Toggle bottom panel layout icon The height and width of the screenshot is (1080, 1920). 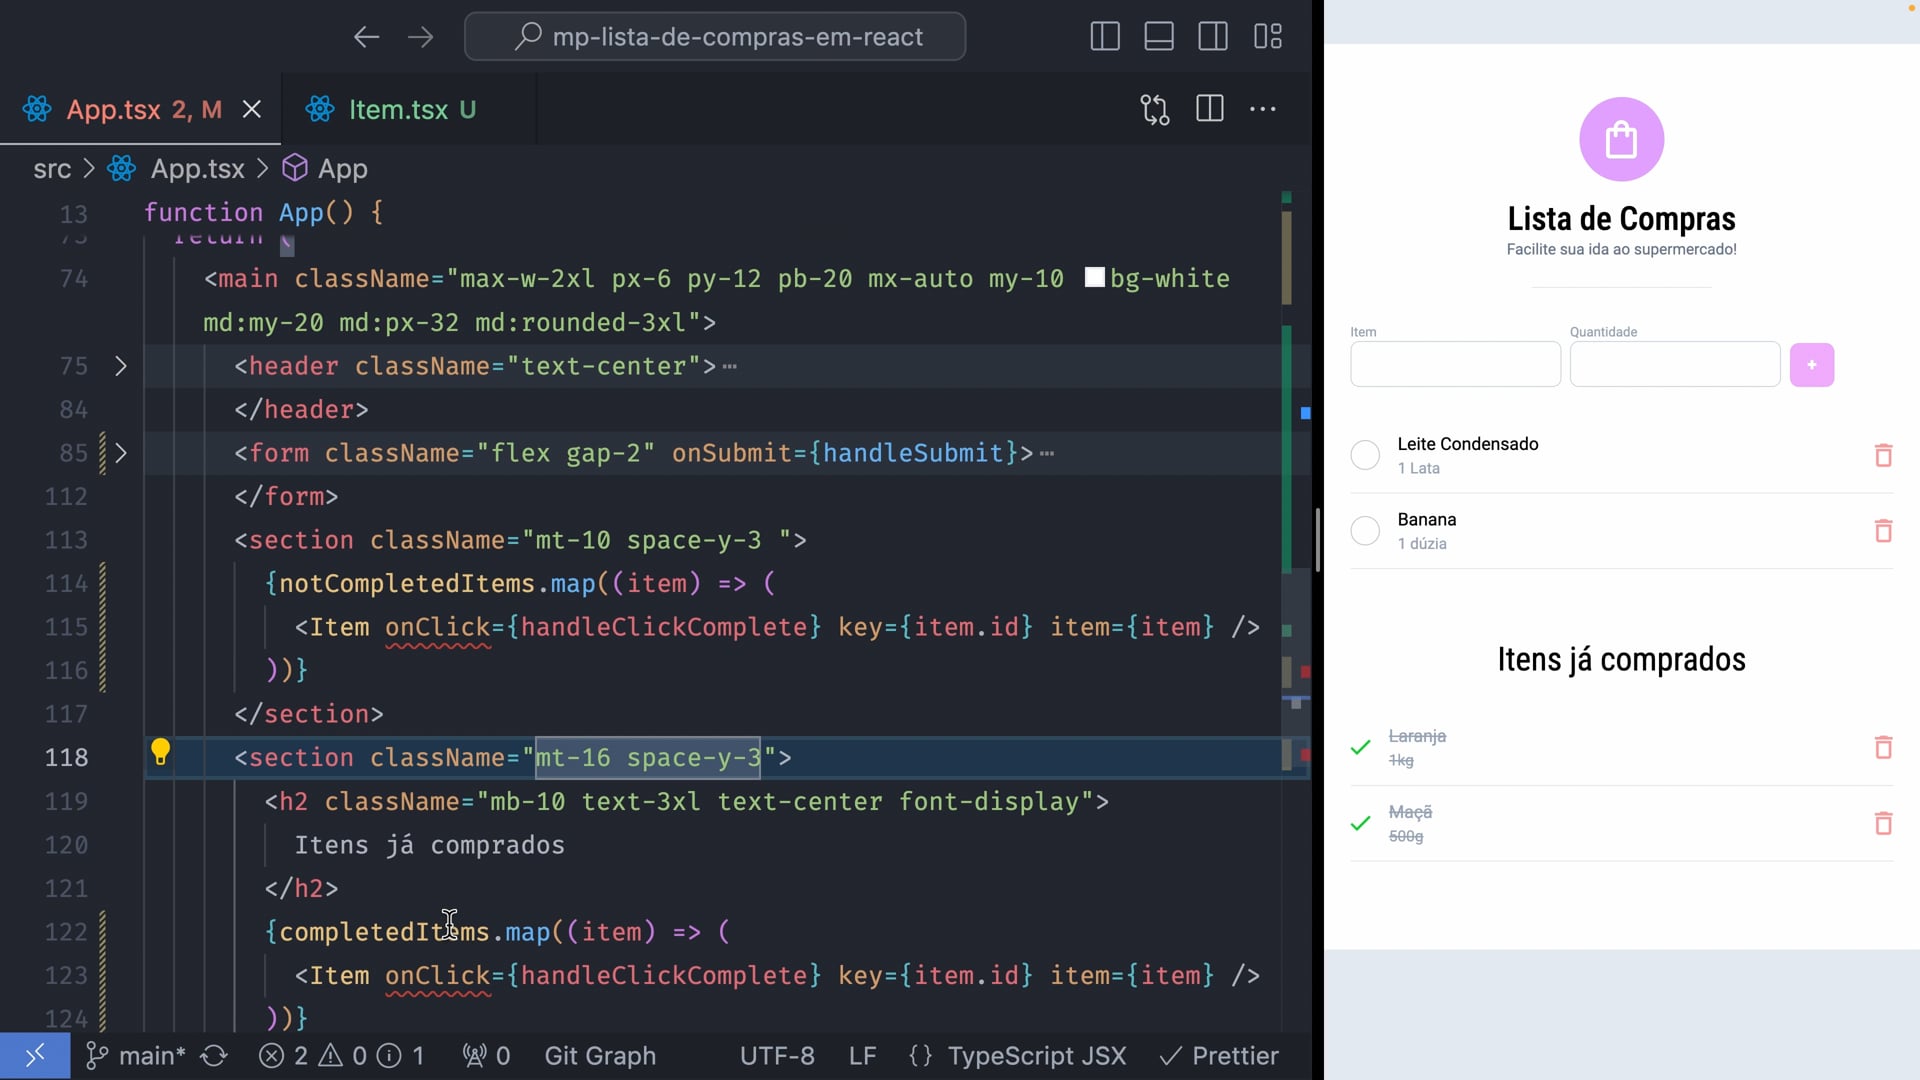click(1158, 37)
